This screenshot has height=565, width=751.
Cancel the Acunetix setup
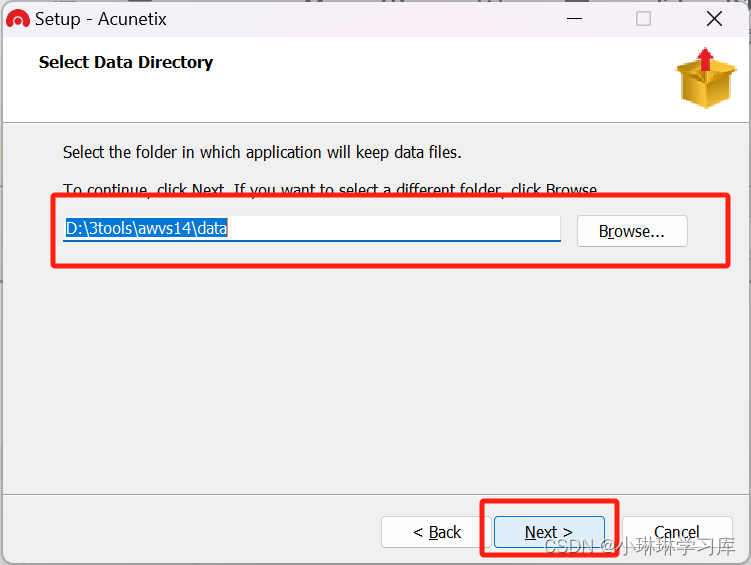(677, 532)
